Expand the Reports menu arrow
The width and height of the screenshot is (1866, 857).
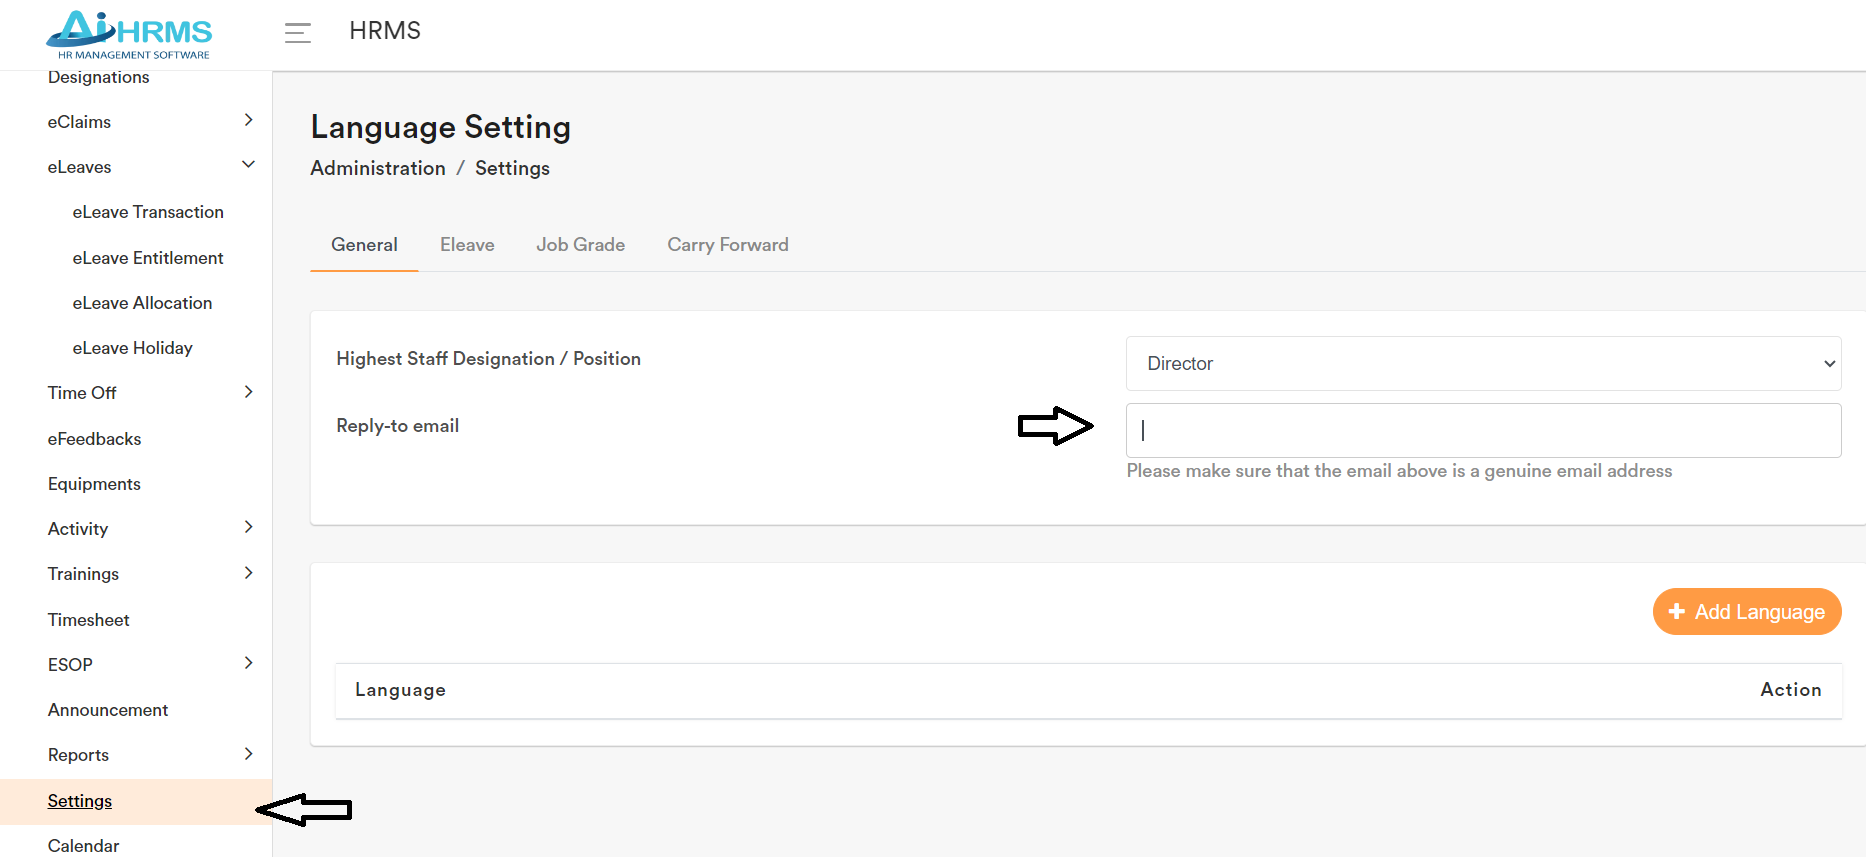[248, 754]
